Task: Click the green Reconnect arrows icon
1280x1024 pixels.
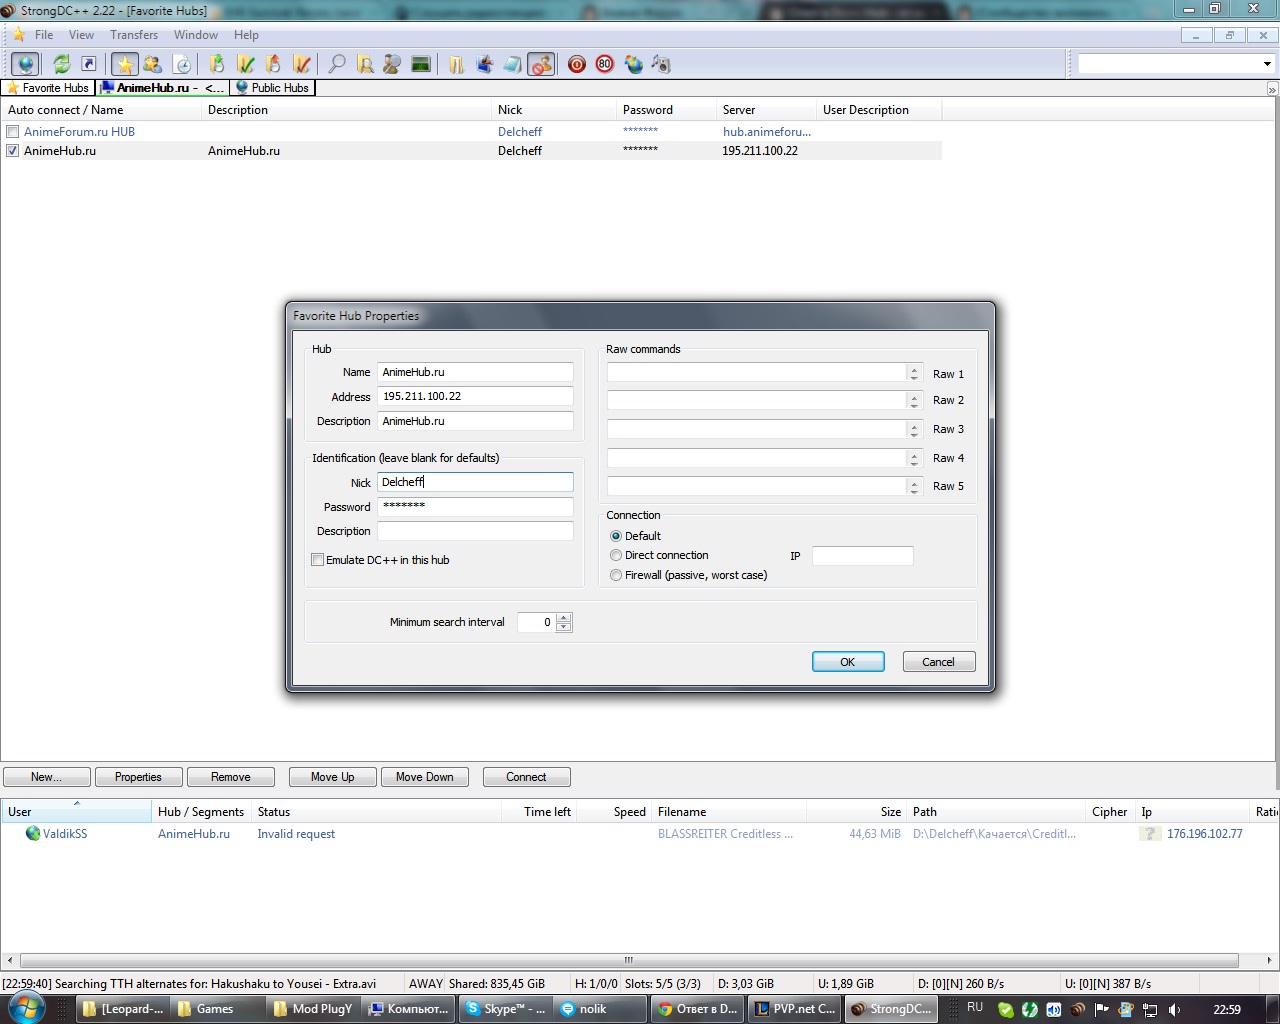Action: 61,64
